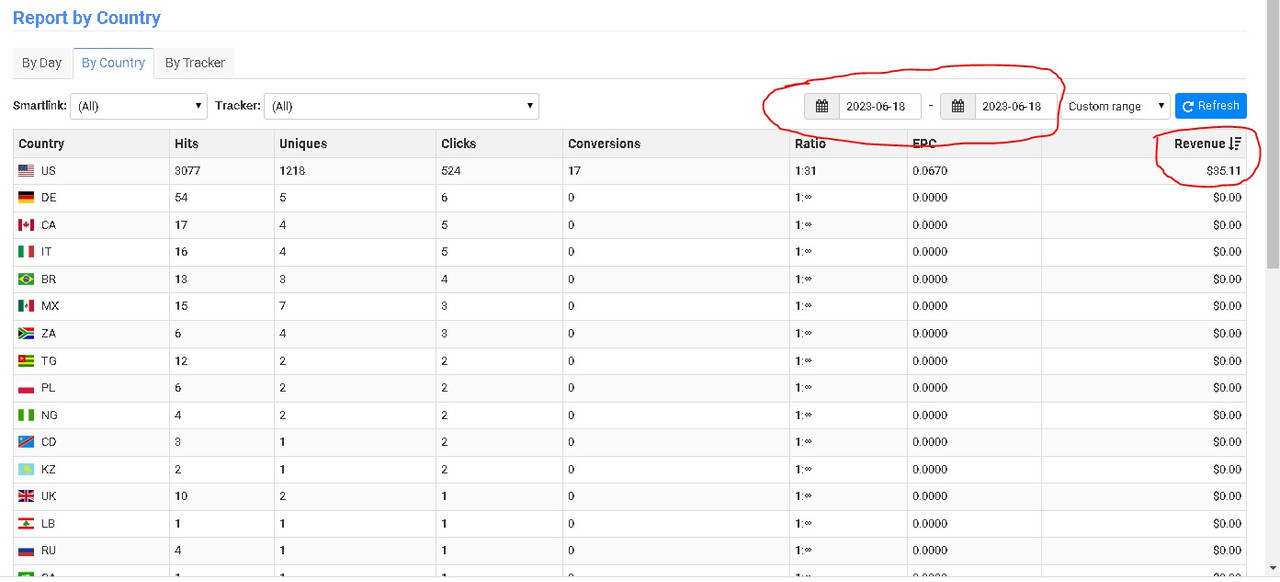The width and height of the screenshot is (1280, 582).
Task: Click the Kazakhstan flag icon
Action: pyautogui.click(x=26, y=469)
